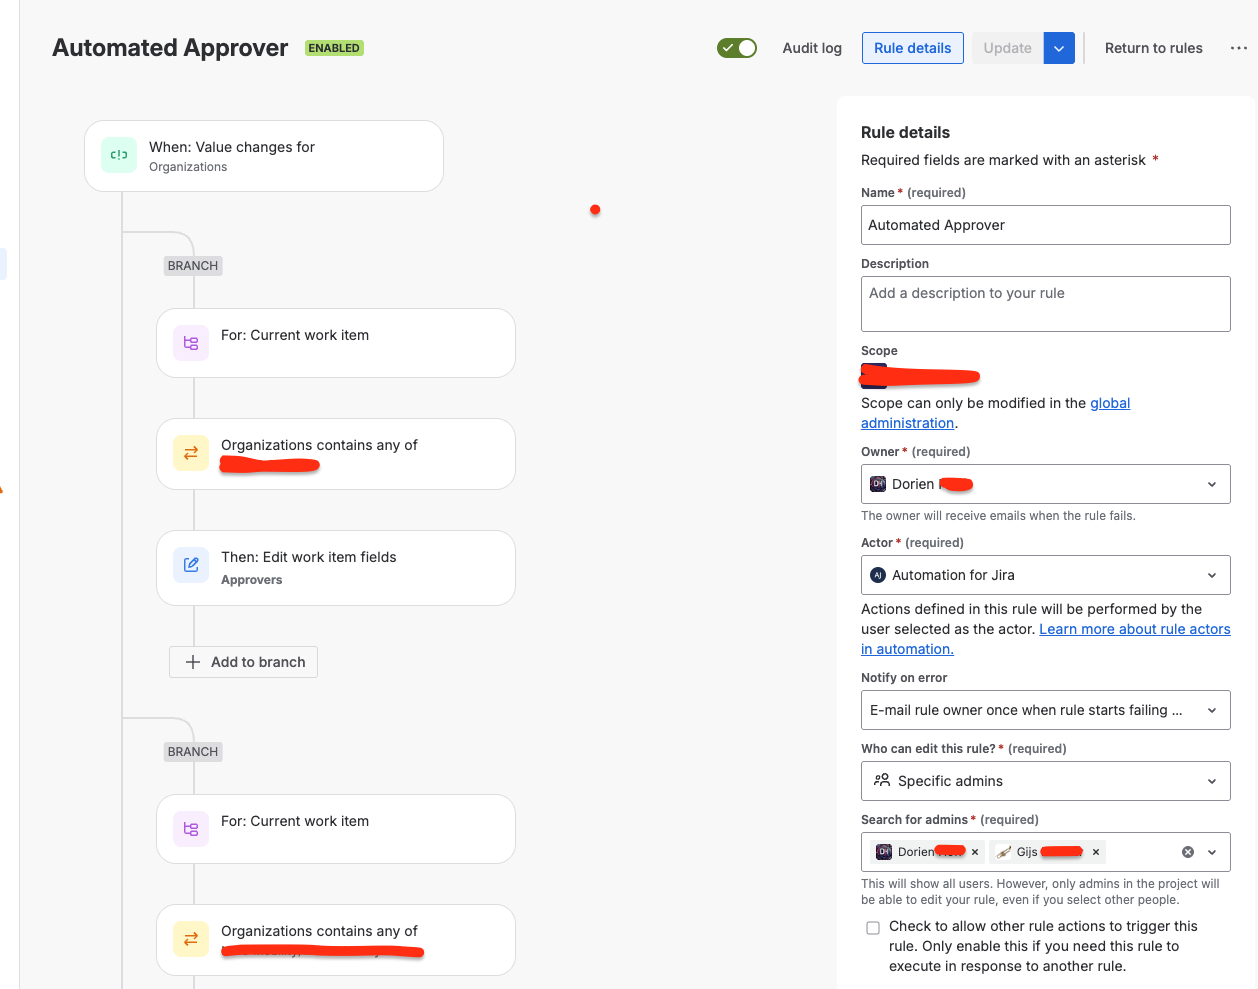Screen dimensions: 1258x989
Task: Check allow other rule actions to trigger
Action: [x=873, y=928]
